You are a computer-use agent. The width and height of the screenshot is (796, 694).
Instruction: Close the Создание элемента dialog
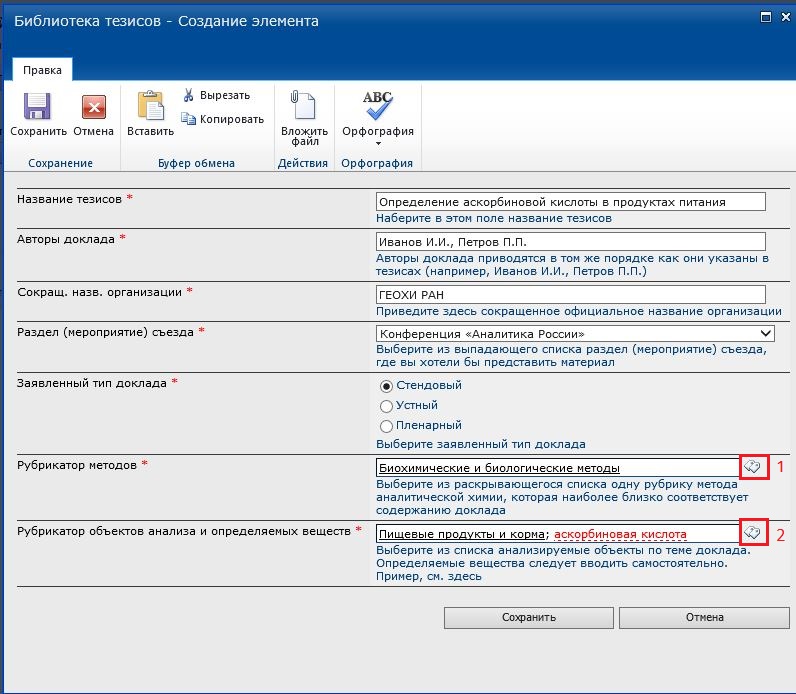point(785,17)
